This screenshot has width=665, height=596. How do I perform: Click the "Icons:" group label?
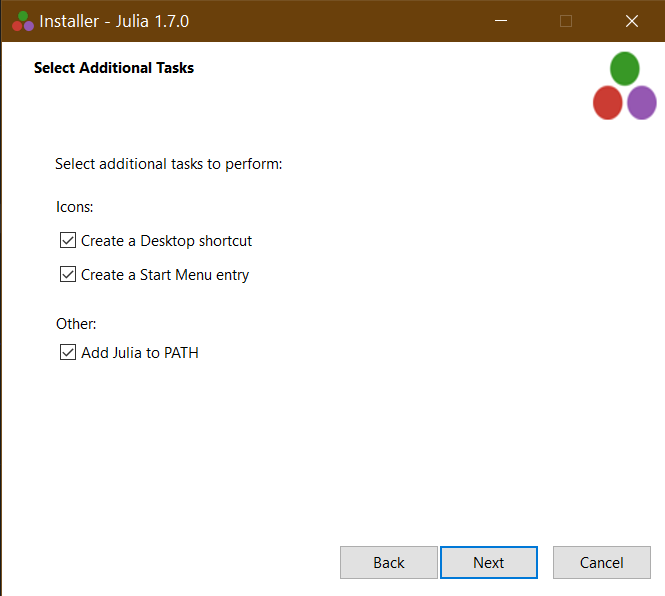[x=75, y=208]
